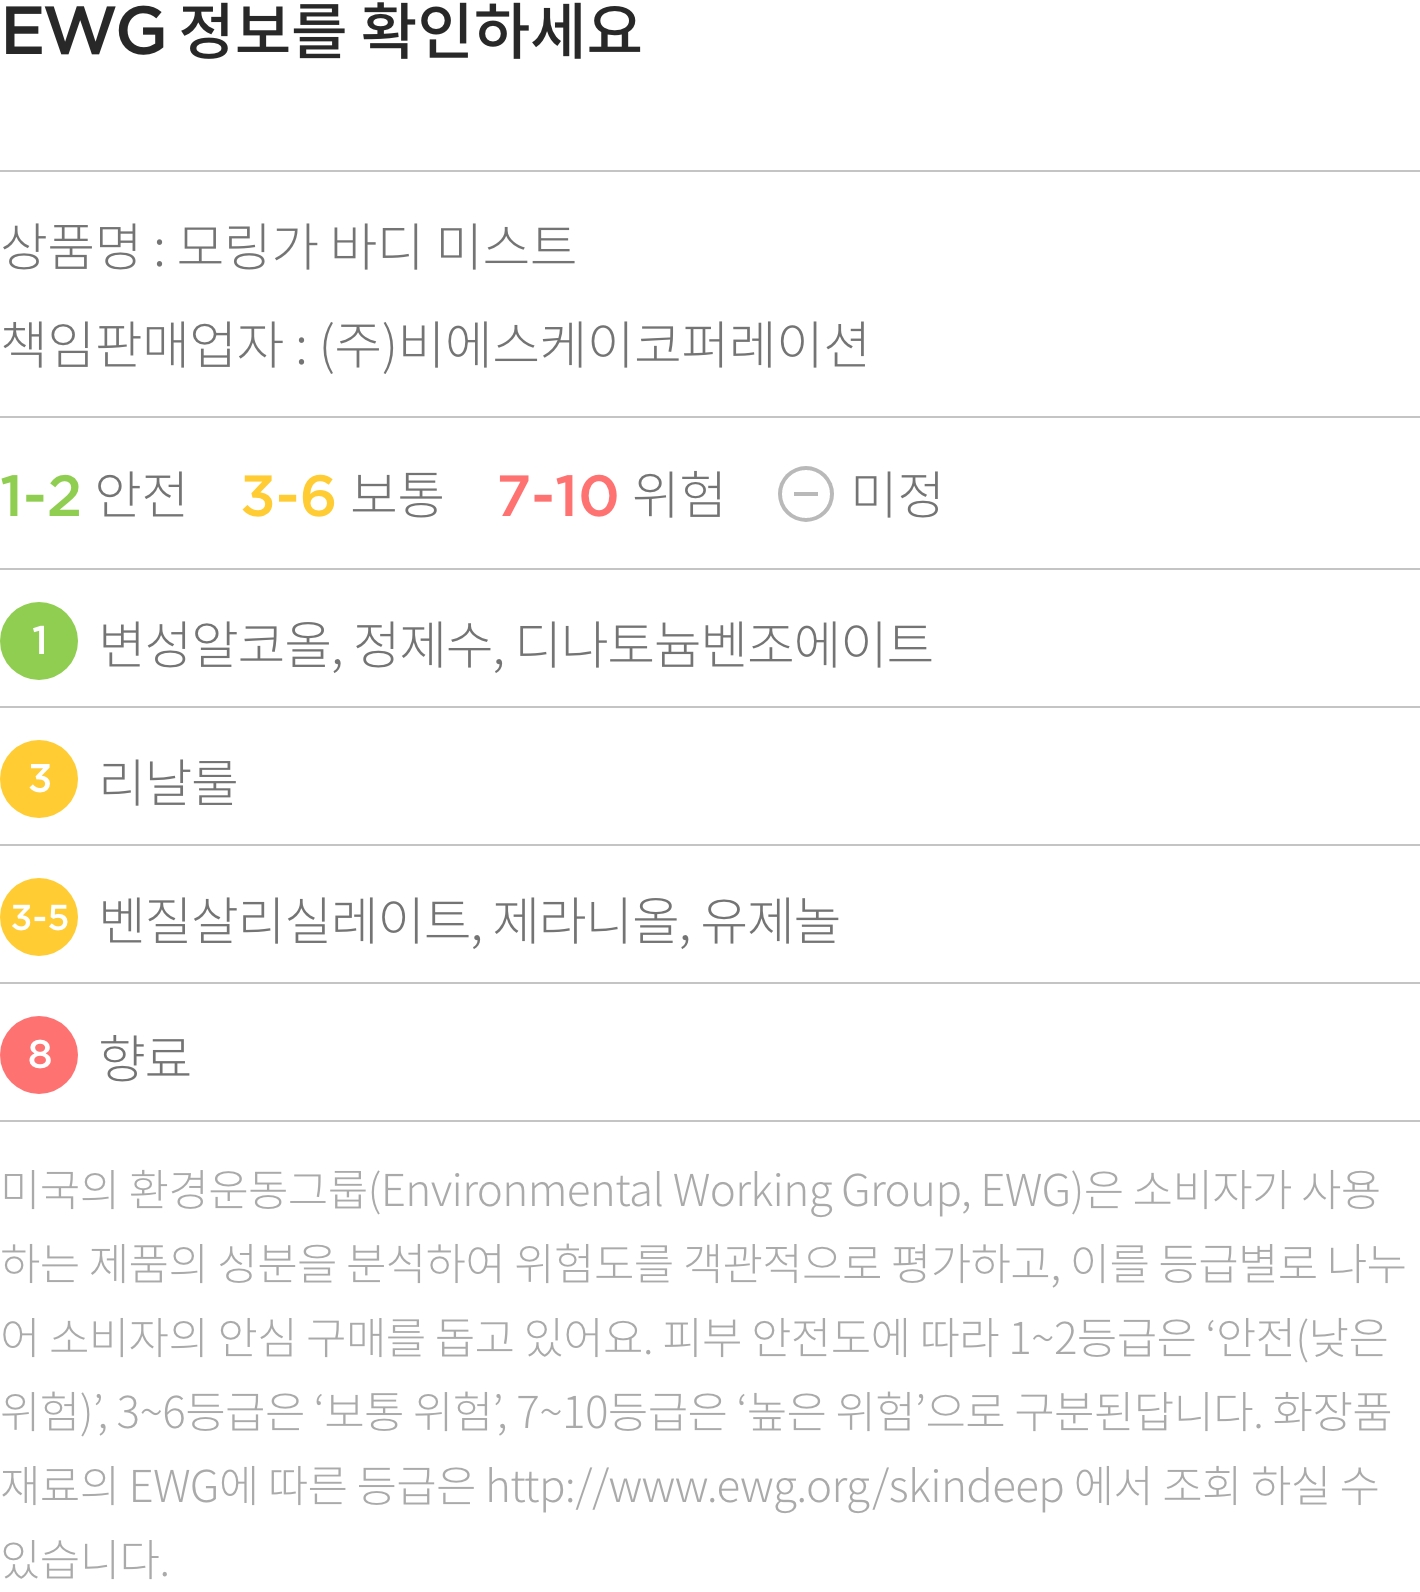Click the seller (주)비에스케이코퍼레이션 text
1420x1592 pixels.
click(594, 345)
